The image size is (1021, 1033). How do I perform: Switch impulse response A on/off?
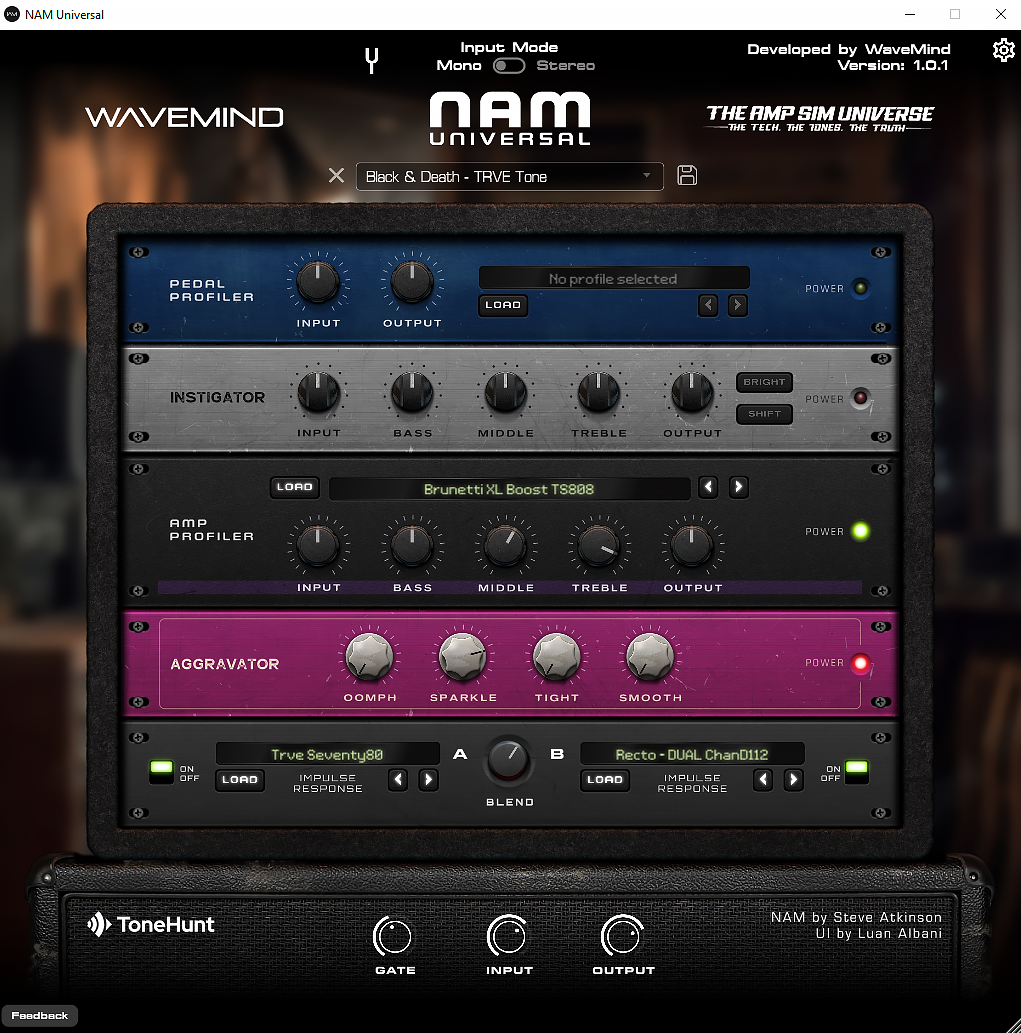pyautogui.click(x=161, y=771)
